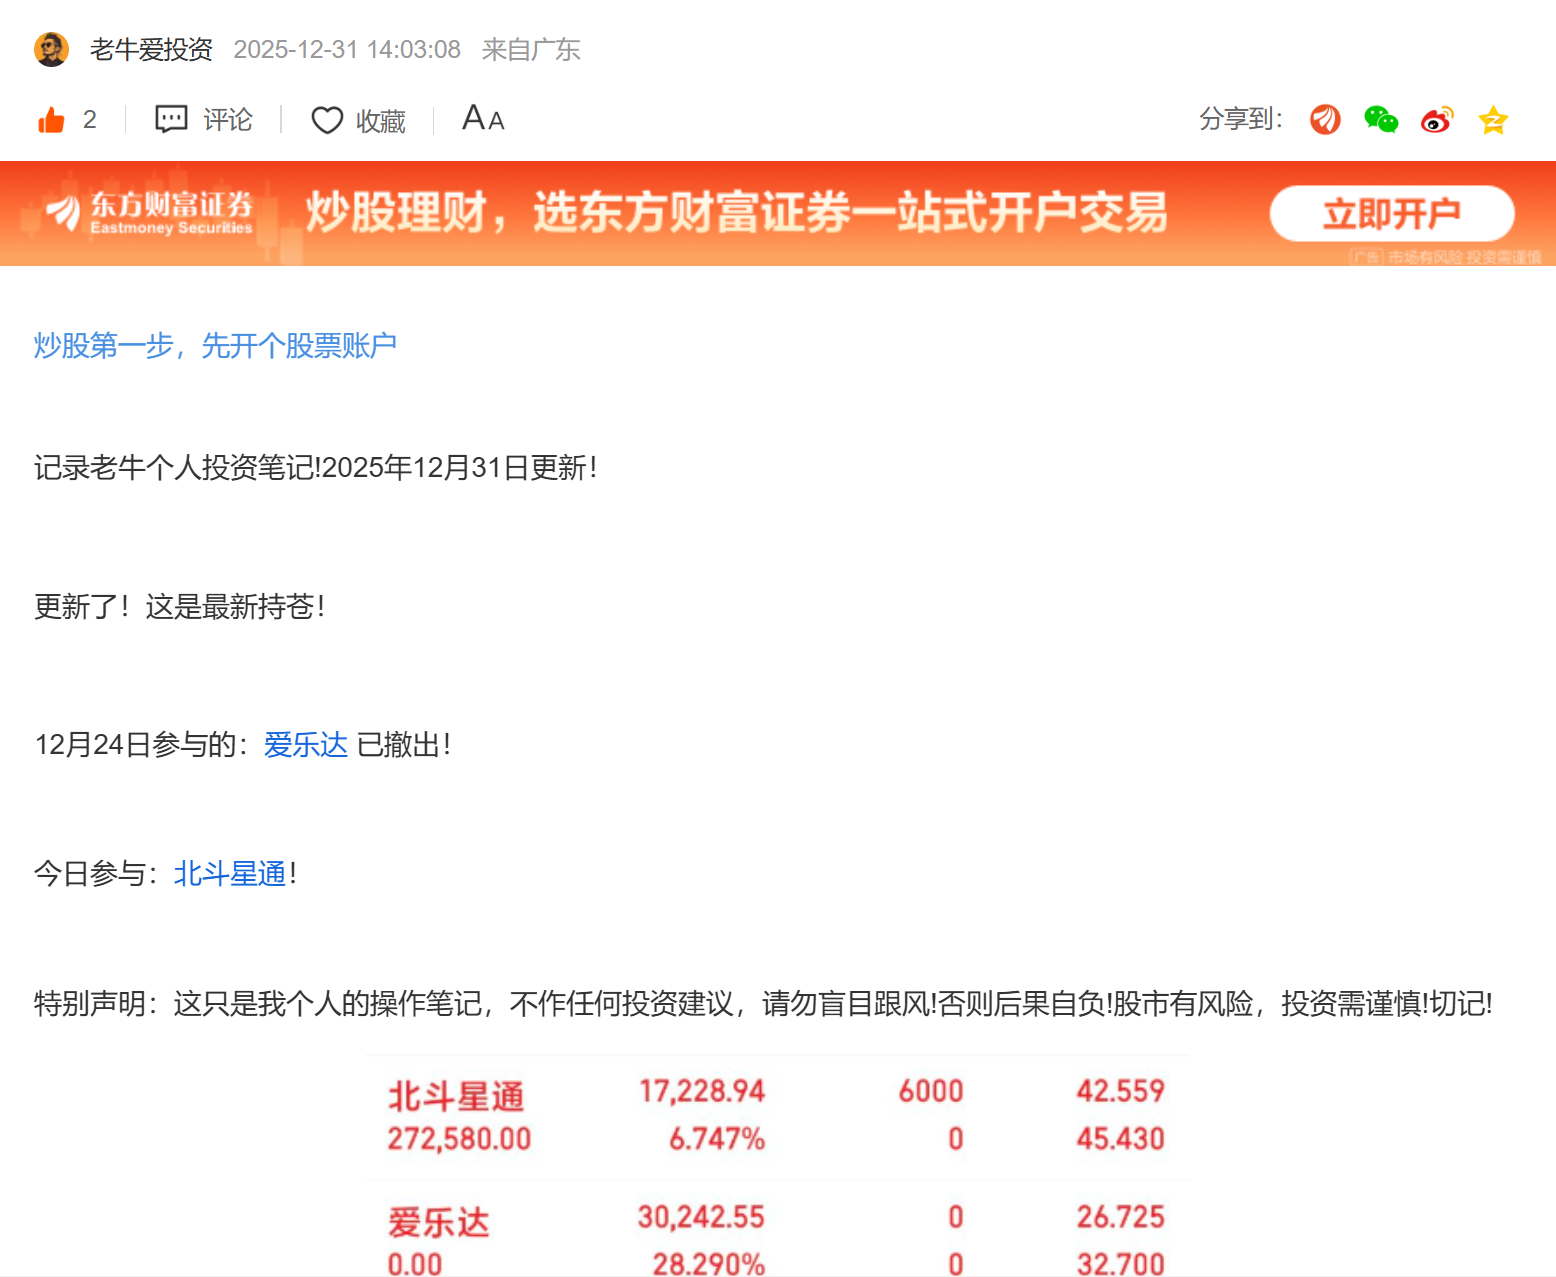The height and width of the screenshot is (1277, 1556).
Task: Click post timestamp 2025-12-31 14:03:08
Action: [x=347, y=49]
